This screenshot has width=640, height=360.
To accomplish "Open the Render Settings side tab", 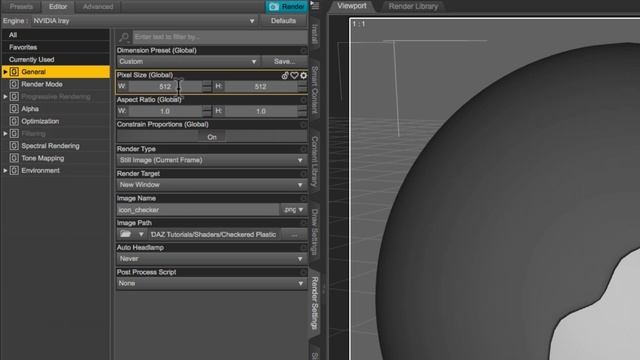I will click(315, 303).
